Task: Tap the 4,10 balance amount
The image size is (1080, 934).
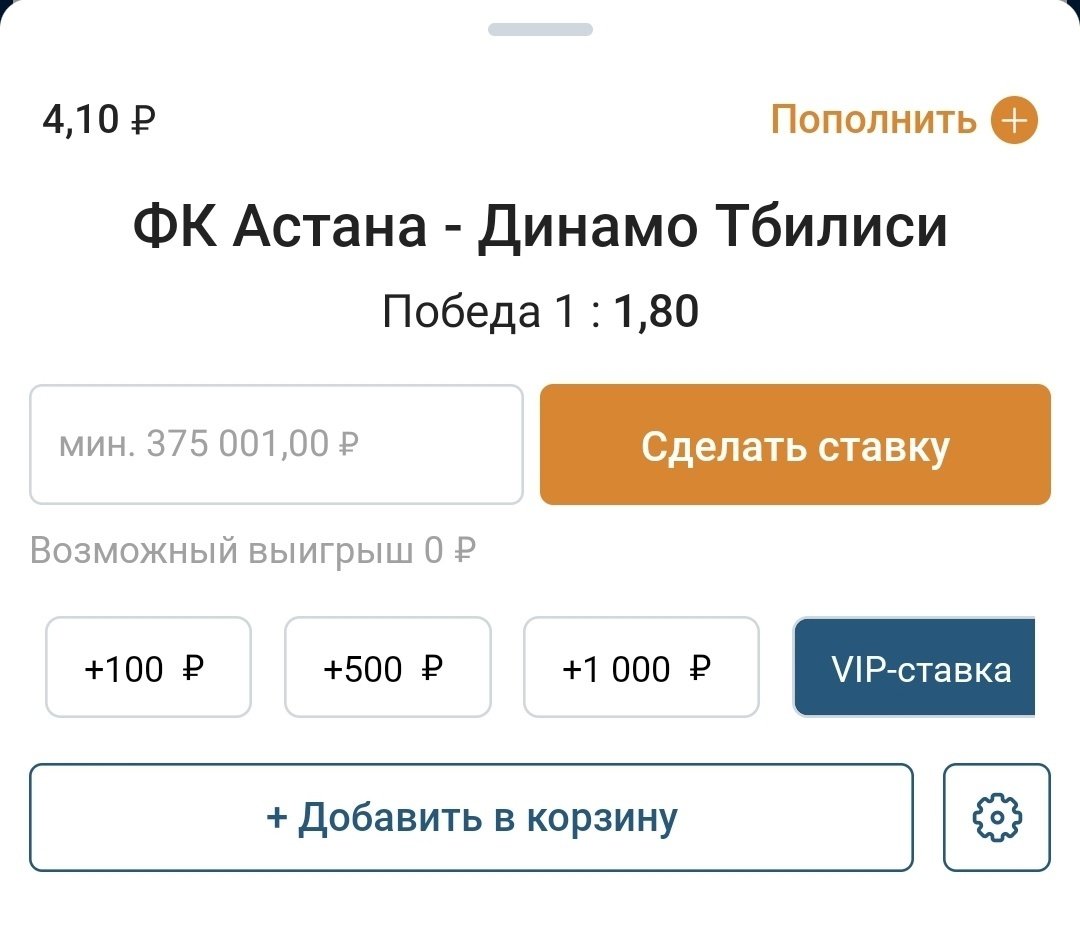Action: 80,121
